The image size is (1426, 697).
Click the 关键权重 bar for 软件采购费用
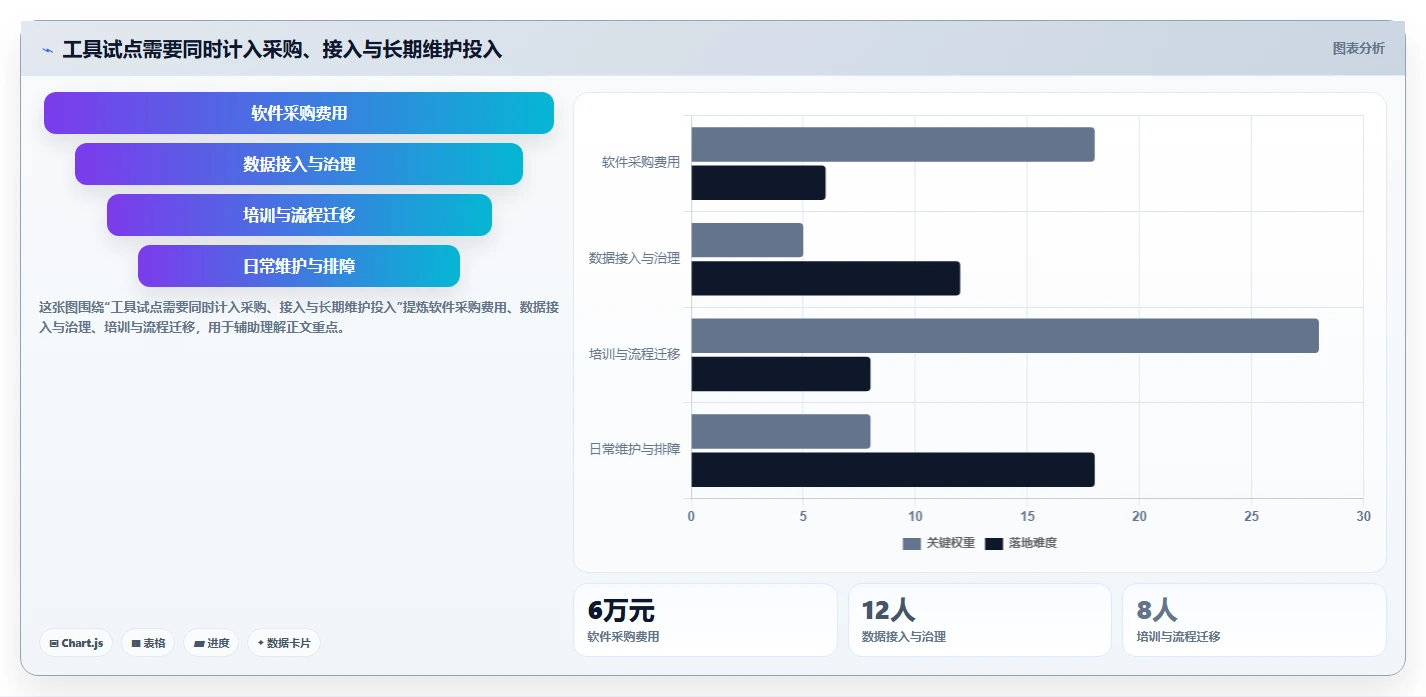click(x=893, y=144)
